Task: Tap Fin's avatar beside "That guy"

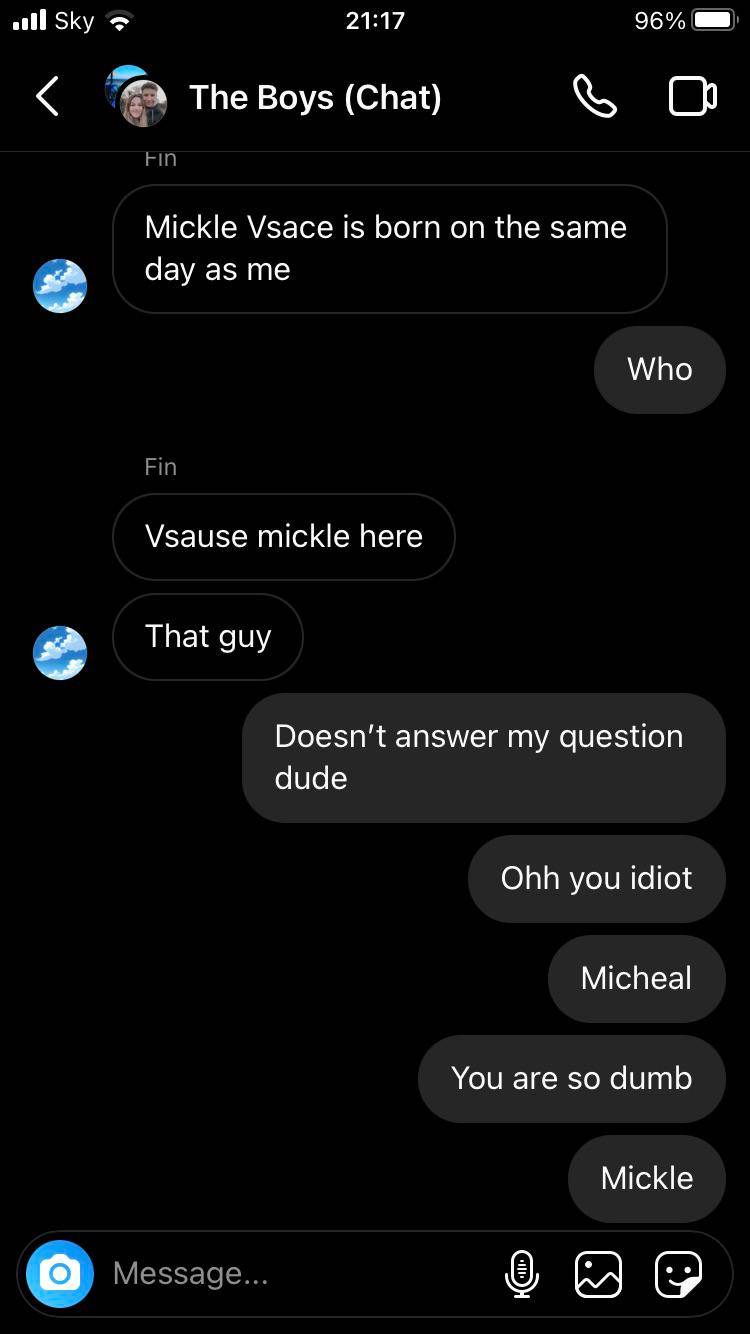Action: [x=60, y=653]
